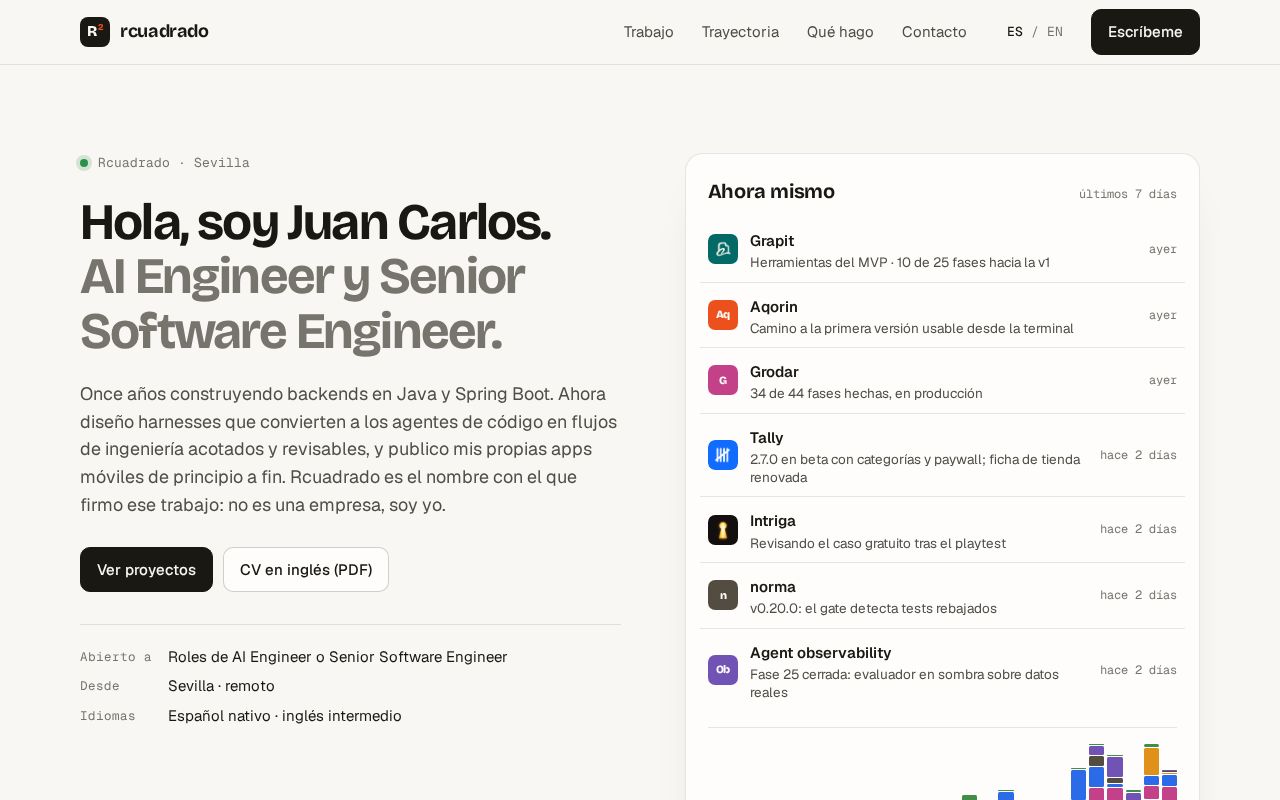This screenshot has height=800, width=1280.
Task: Click the Agent observability title
Action: pos(821,653)
